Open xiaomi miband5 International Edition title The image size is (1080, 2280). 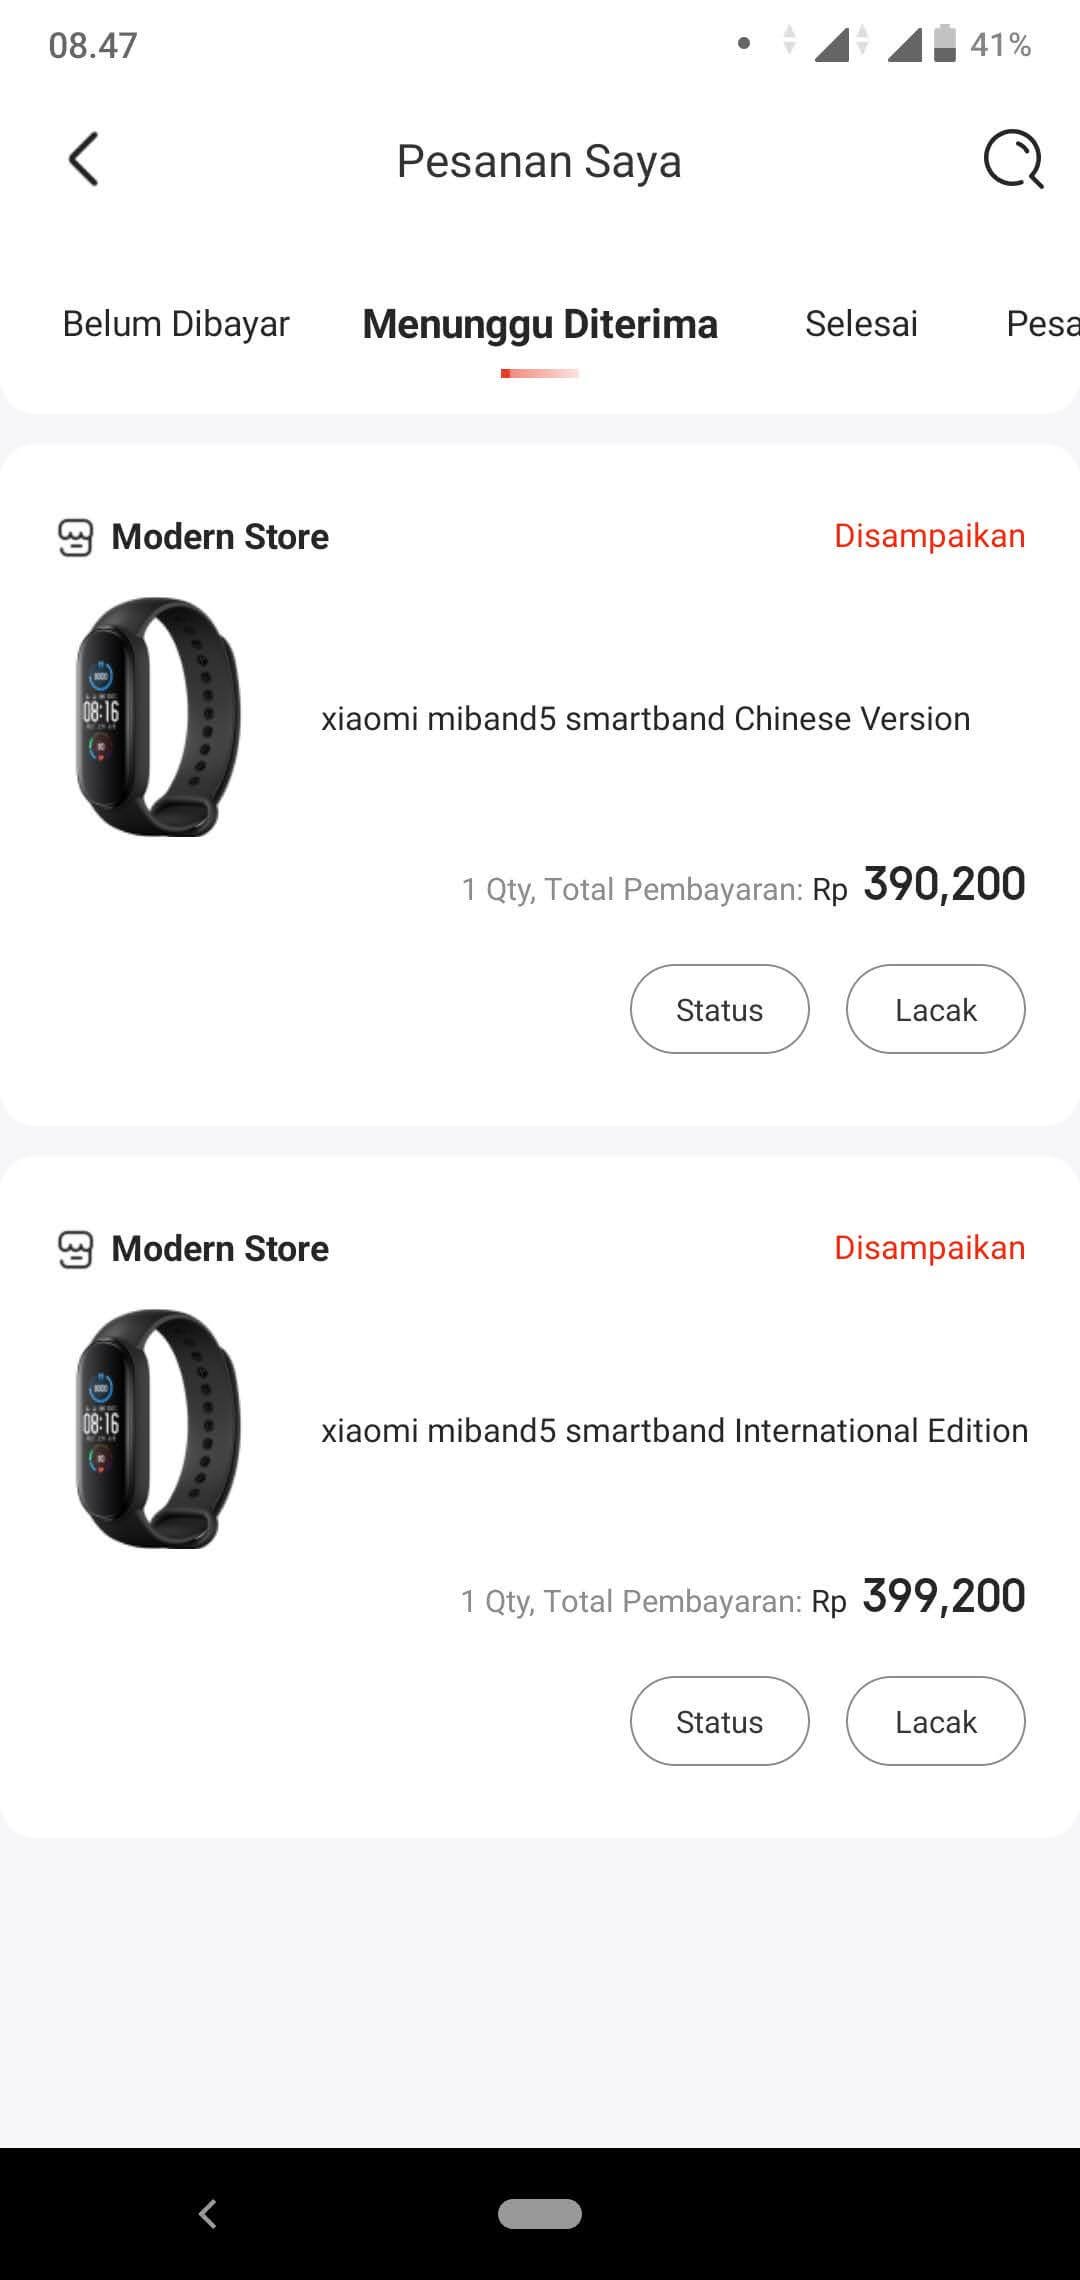674,1431
